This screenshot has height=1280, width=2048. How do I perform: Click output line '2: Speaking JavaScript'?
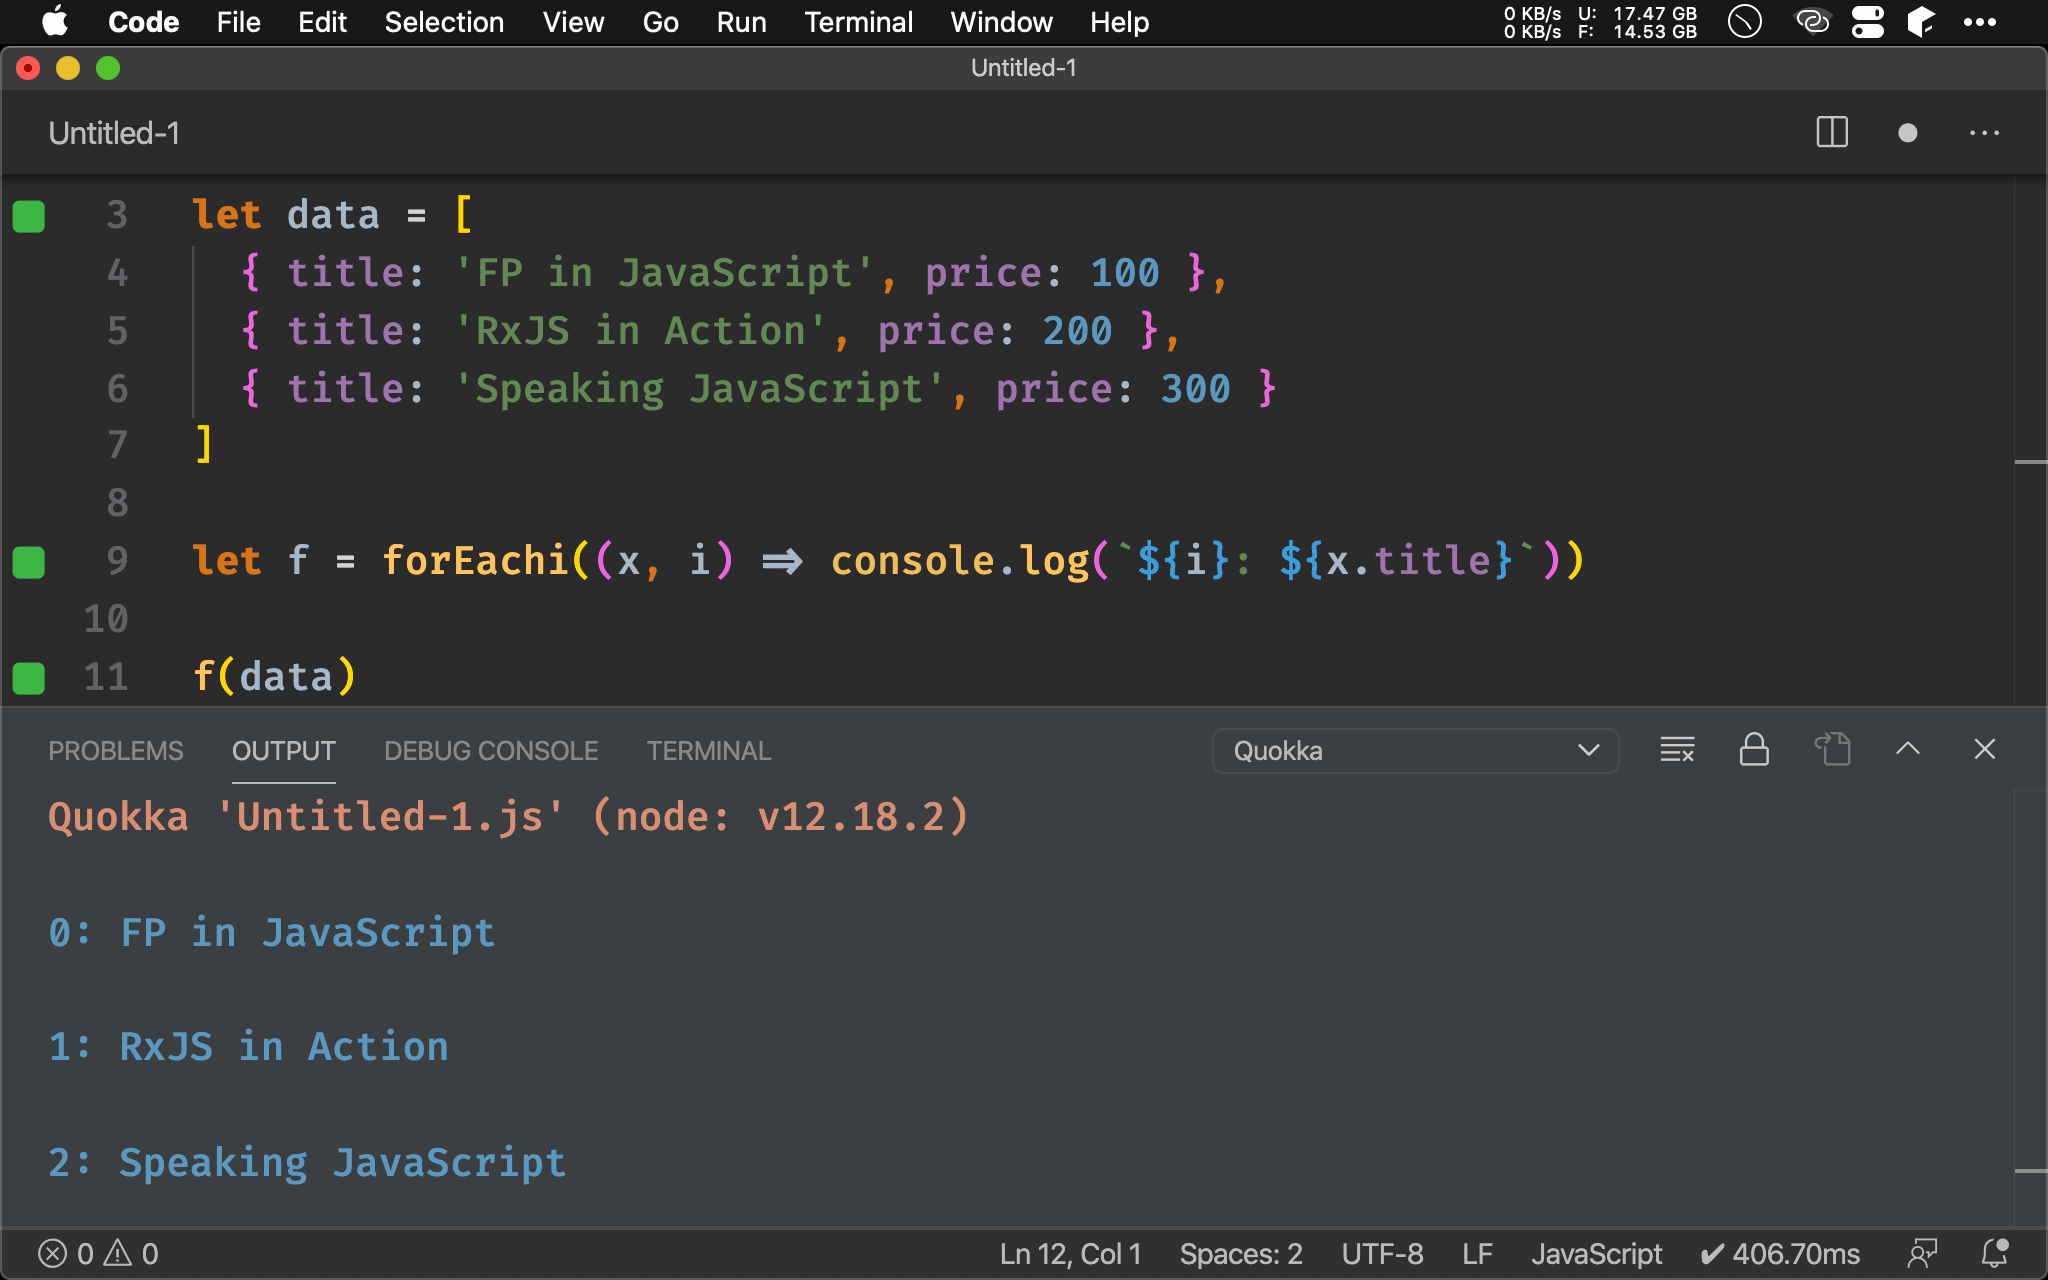(307, 1163)
